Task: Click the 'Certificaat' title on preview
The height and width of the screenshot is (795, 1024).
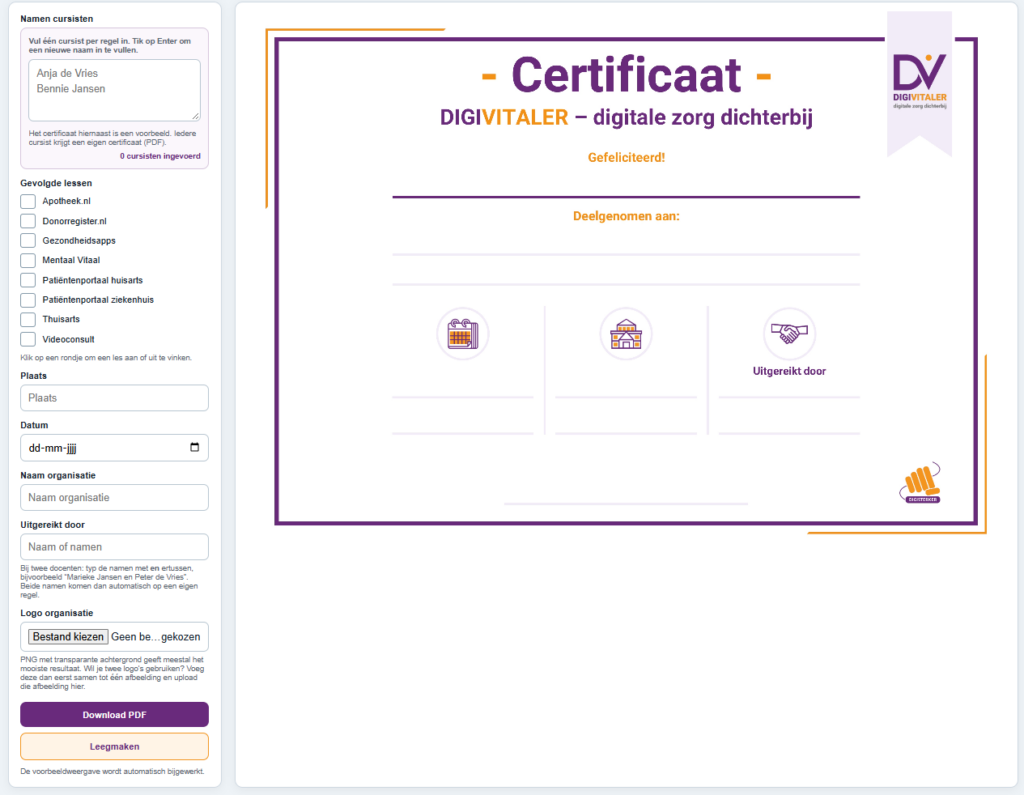Action: pyautogui.click(x=626, y=74)
